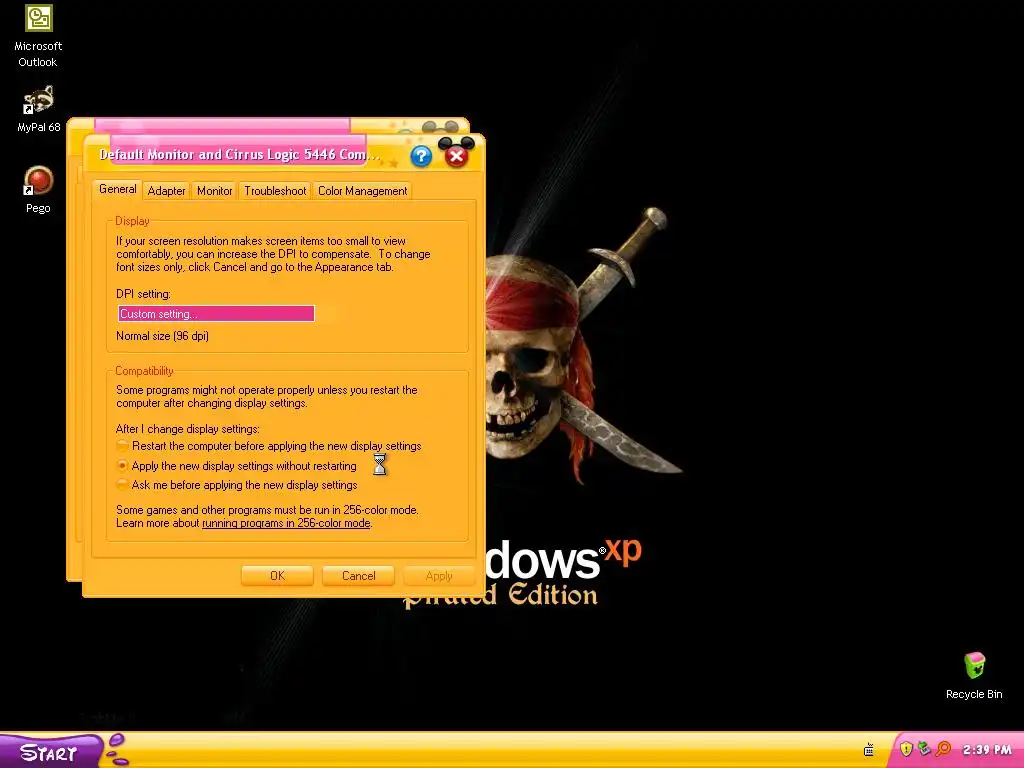Viewport: 1024px width, 768px height.
Task: Switch to the Color Management tab
Action: click(x=362, y=191)
